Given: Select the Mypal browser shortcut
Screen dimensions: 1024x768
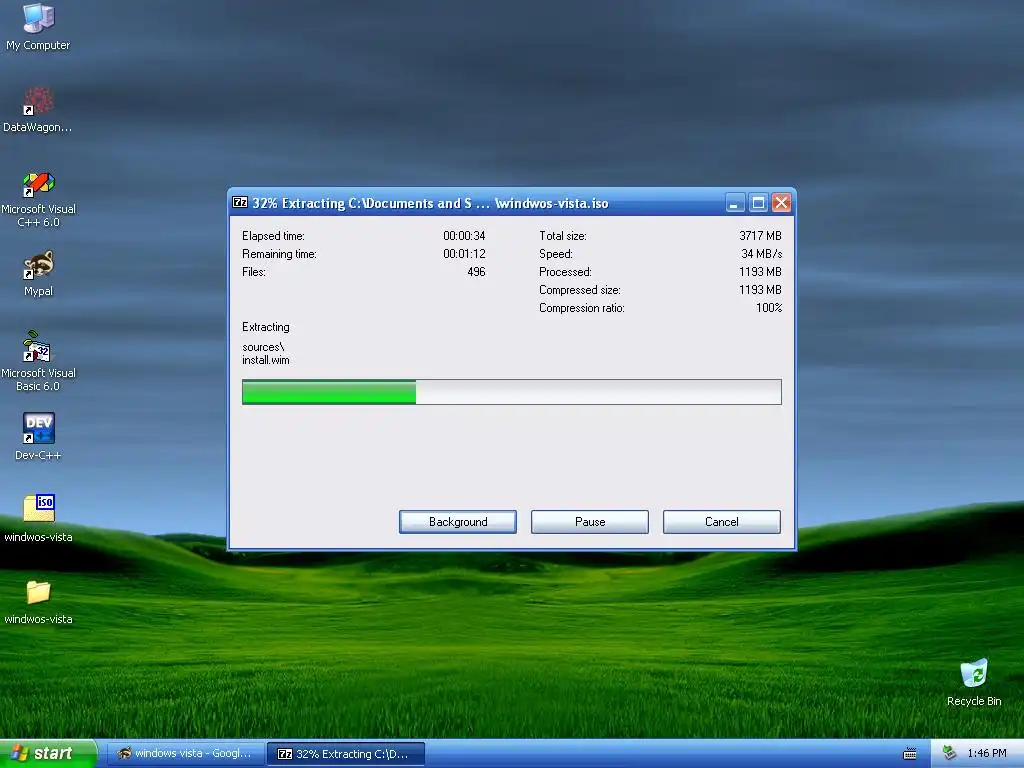Looking at the screenshot, I should coord(38,274).
